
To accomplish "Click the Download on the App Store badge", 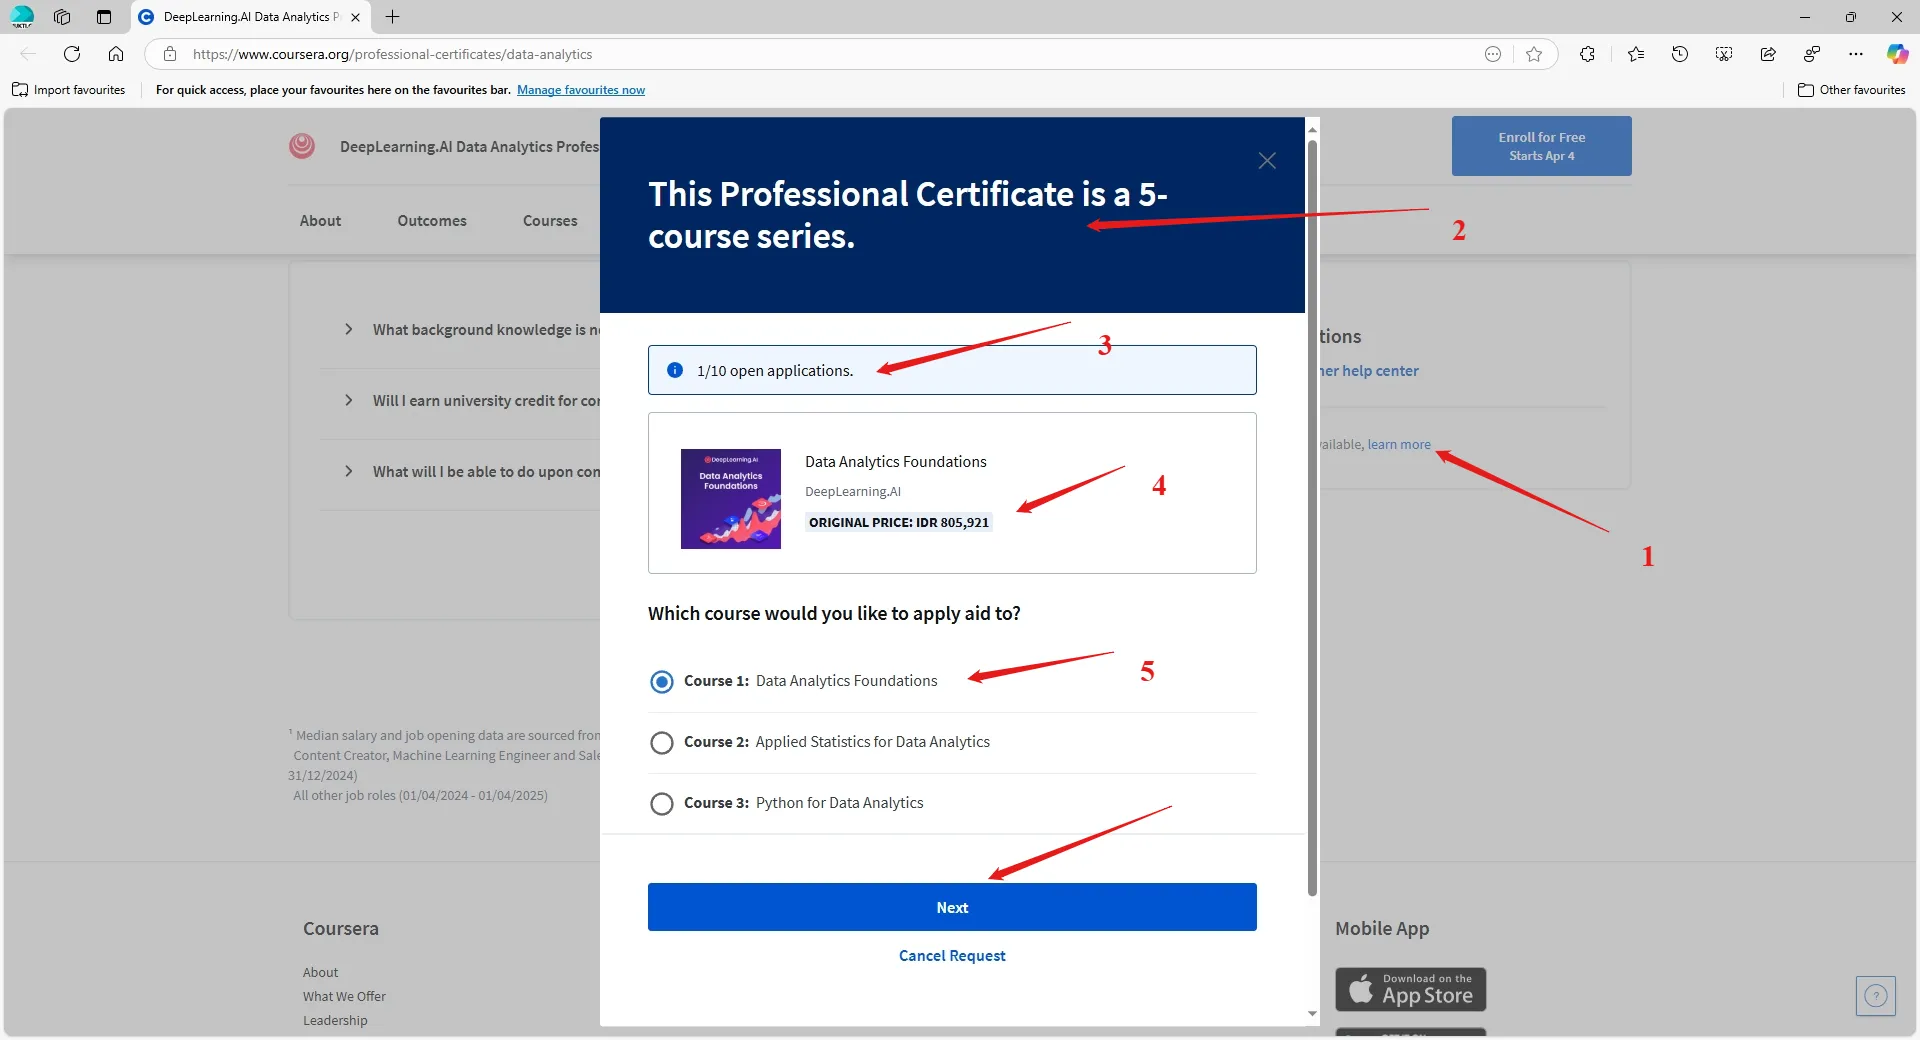I will click(1411, 989).
